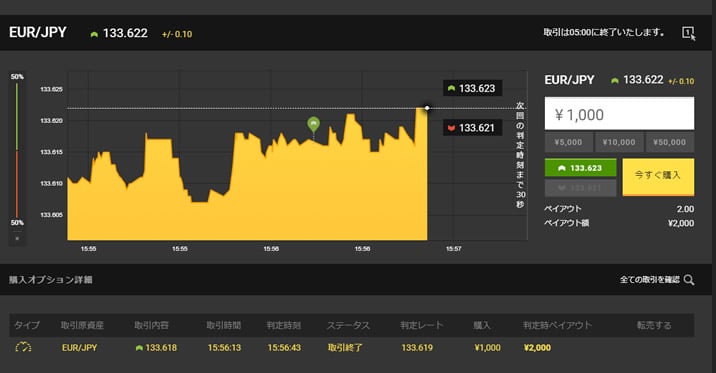This screenshot has height=373, width=716.
Task: Click the 判定時刻 column header
Action: 284,325
